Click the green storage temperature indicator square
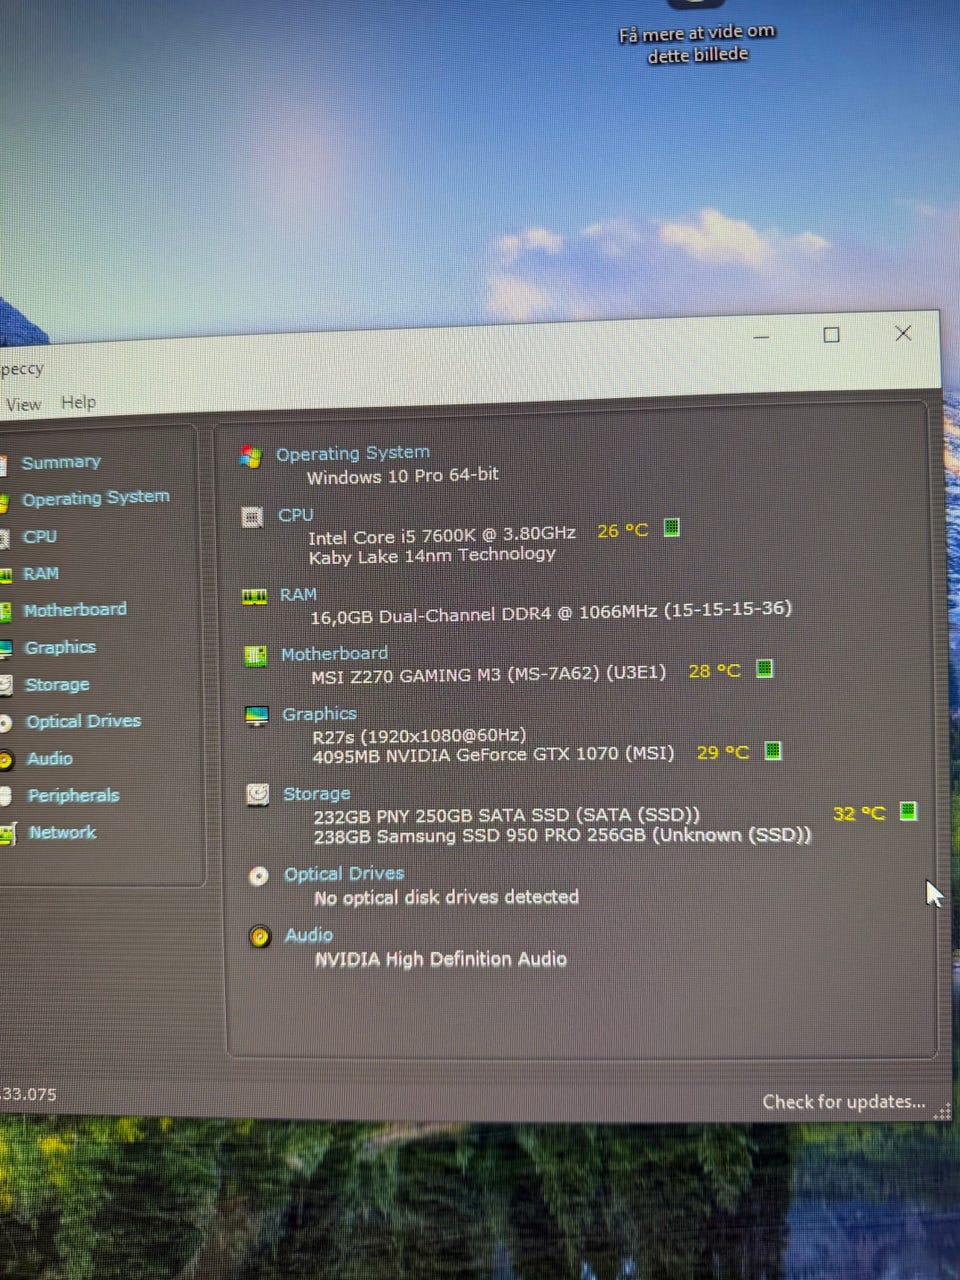 (908, 810)
